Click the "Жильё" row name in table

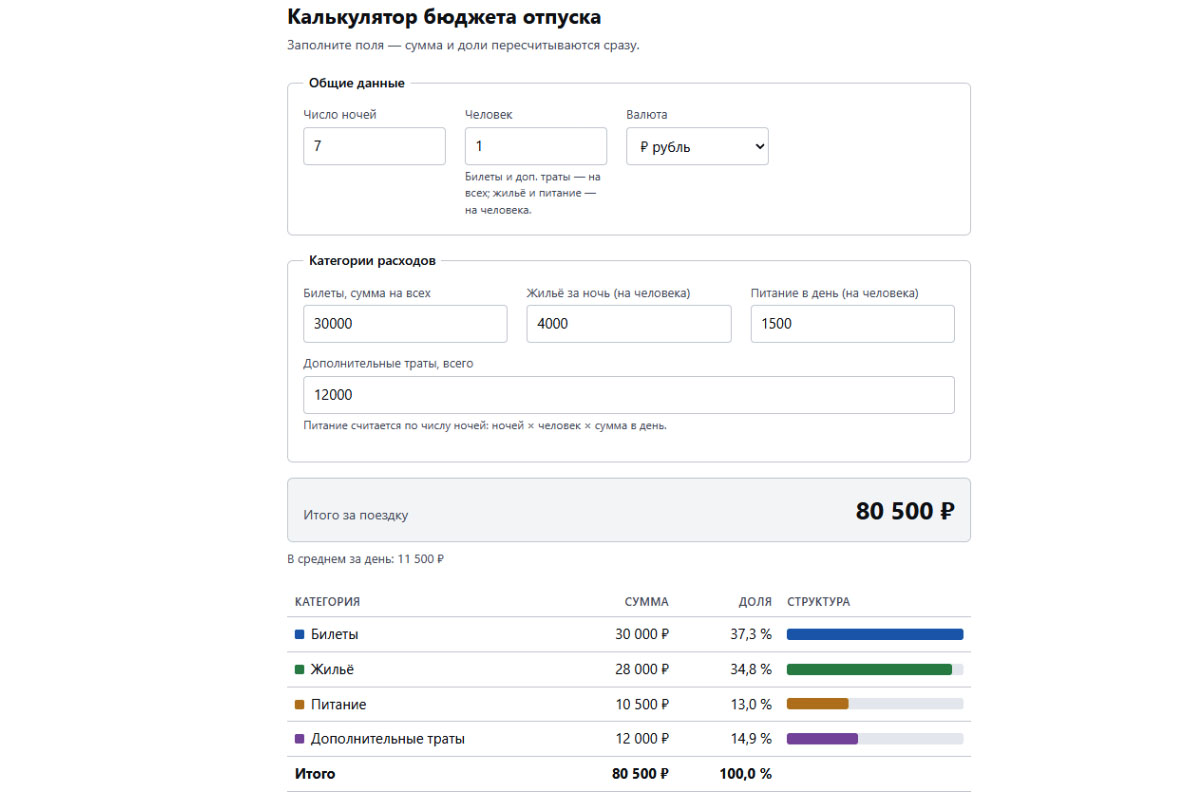coord(332,669)
